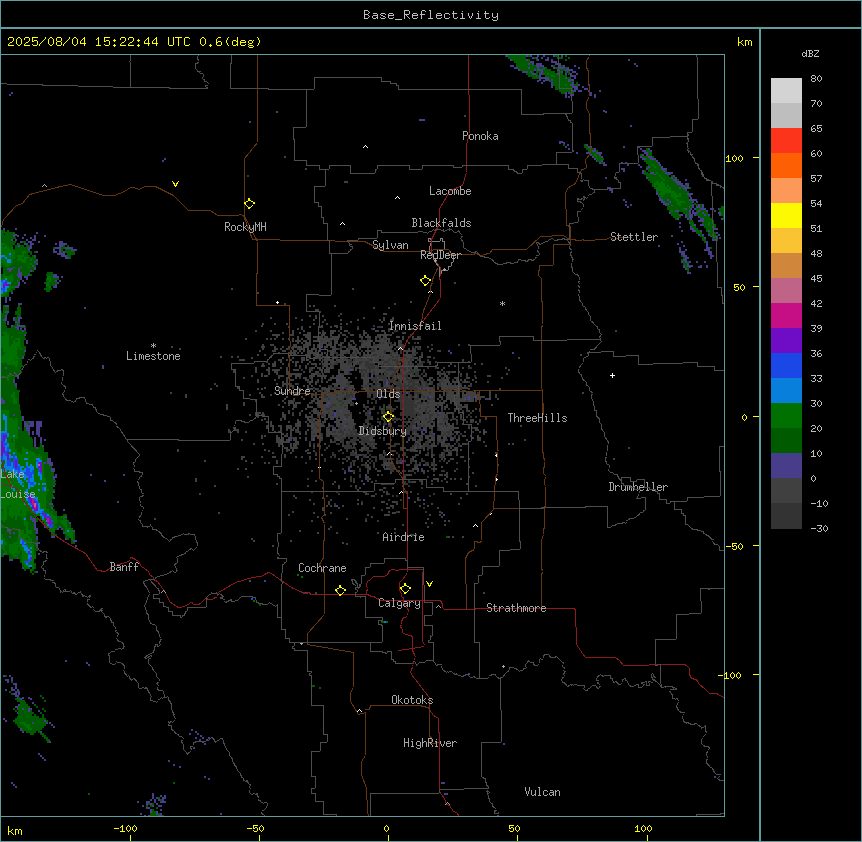This screenshot has width=862, height=842.
Task: Click the Base_Reflectivity title text
Action: pos(431,15)
